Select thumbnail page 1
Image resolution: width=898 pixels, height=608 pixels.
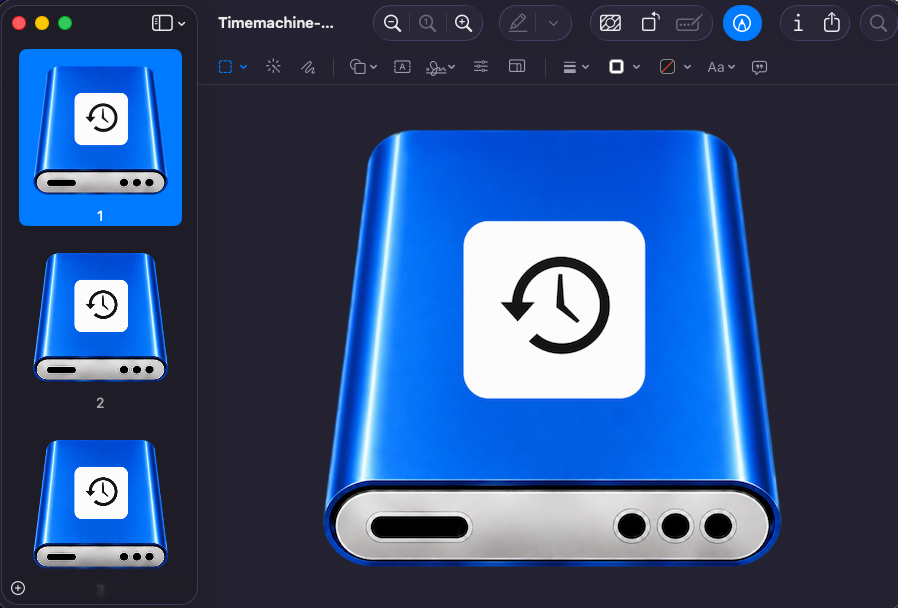[100, 137]
